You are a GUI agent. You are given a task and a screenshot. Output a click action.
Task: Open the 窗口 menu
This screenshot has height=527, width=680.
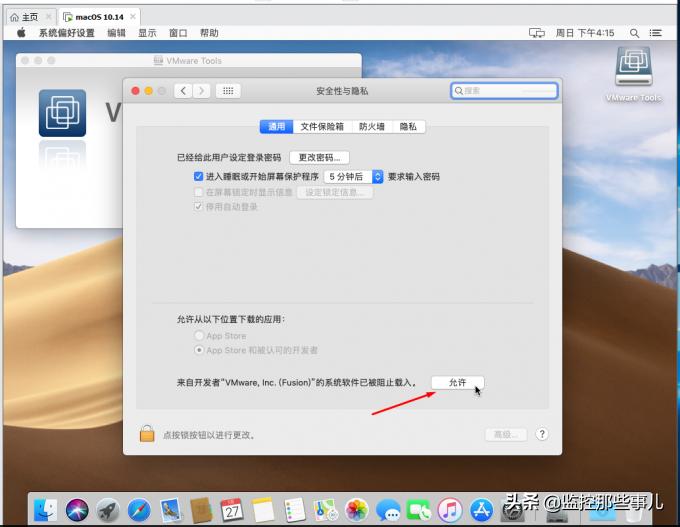178,33
